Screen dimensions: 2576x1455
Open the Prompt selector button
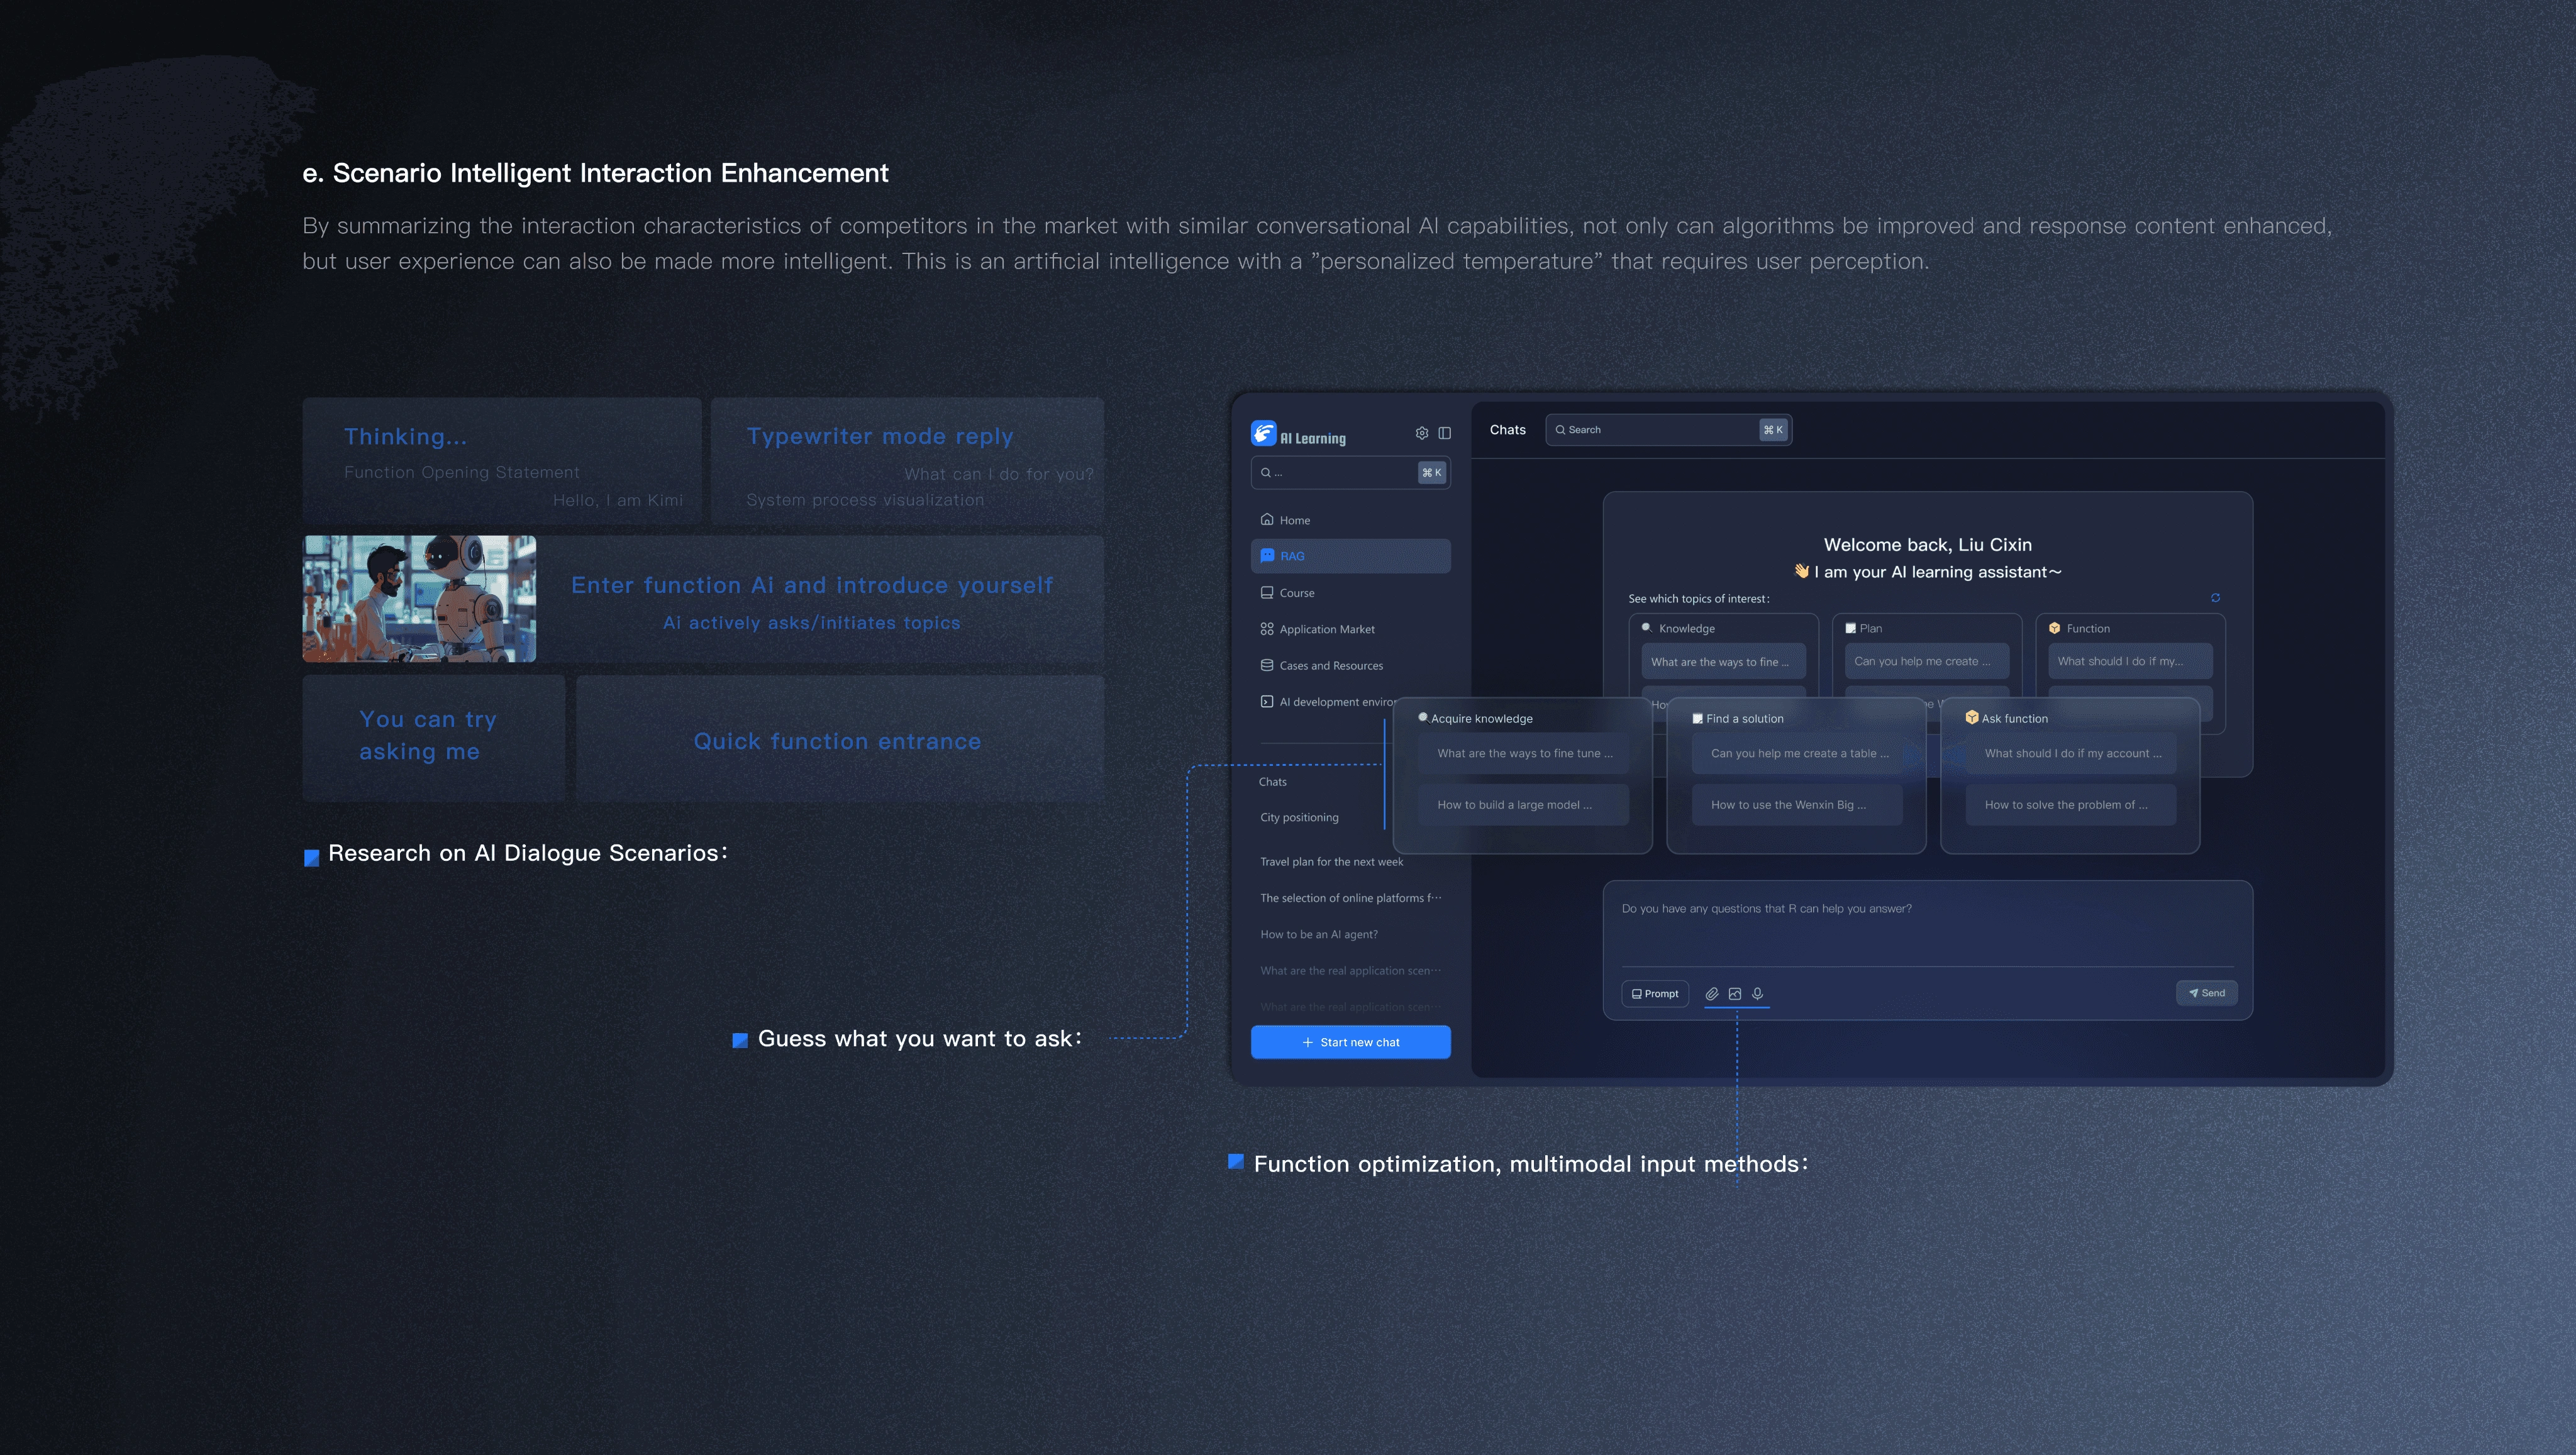point(1654,993)
